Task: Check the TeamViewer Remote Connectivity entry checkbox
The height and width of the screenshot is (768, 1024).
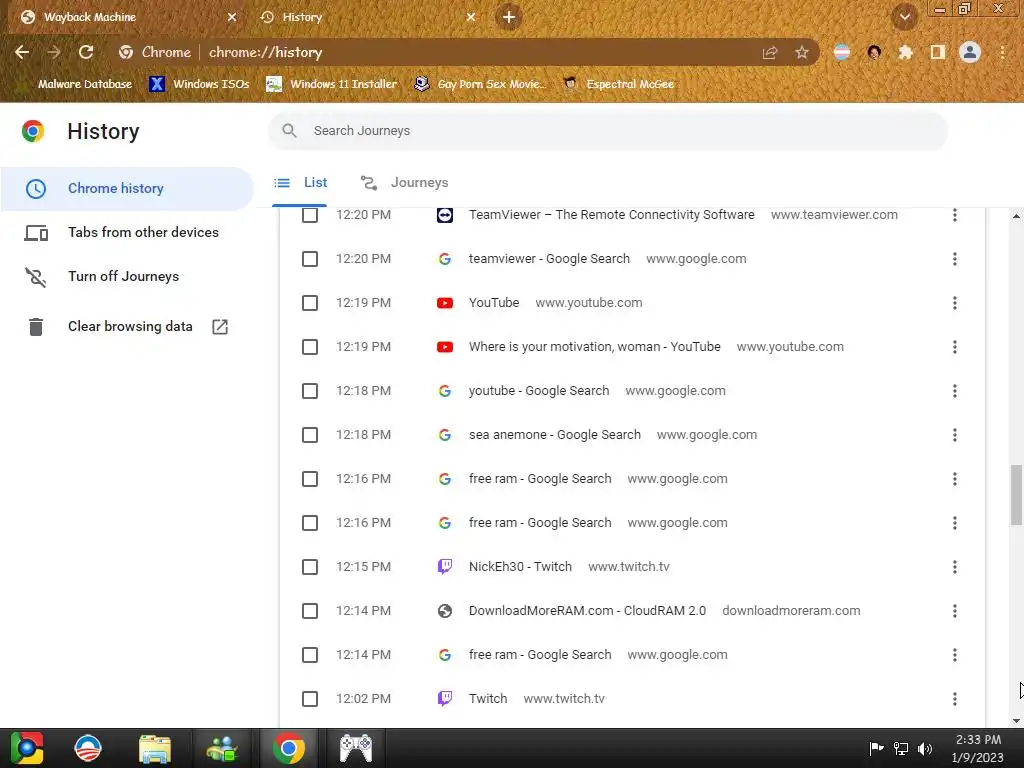Action: pyautogui.click(x=310, y=215)
